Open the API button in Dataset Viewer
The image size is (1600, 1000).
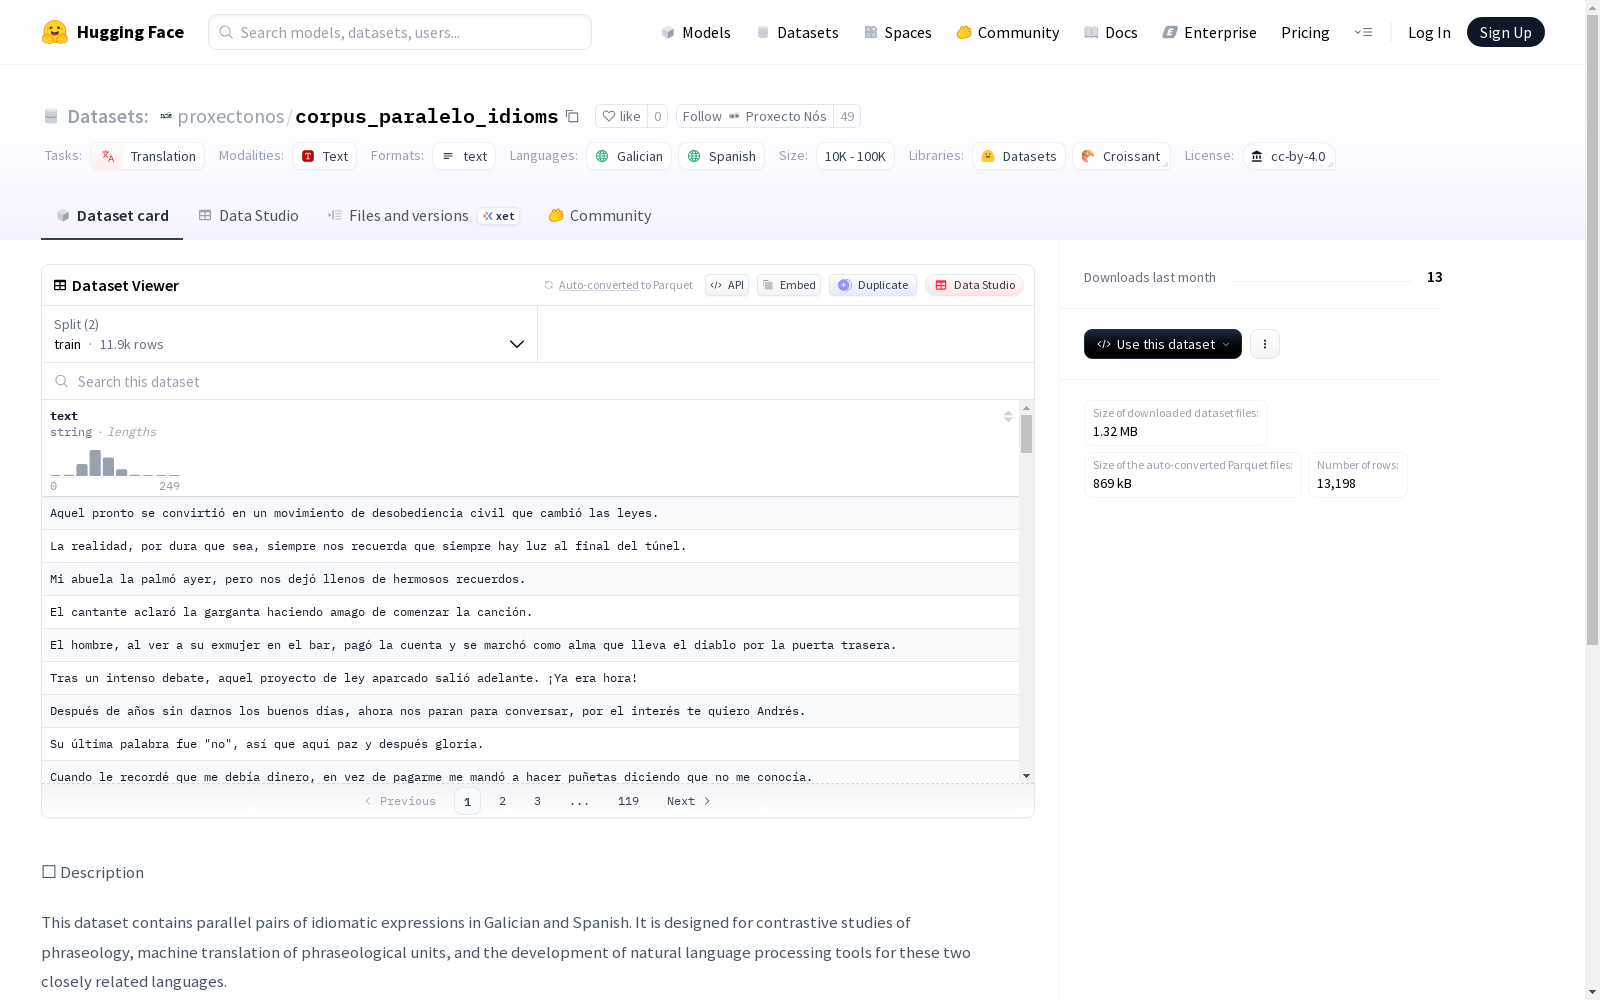(x=727, y=285)
